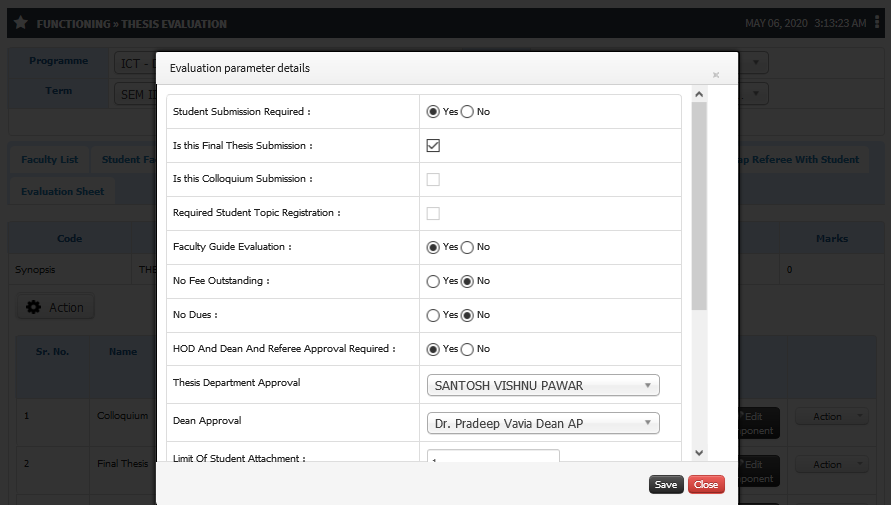
Task: Check Required Student Topic Registration box
Action: [433, 214]
